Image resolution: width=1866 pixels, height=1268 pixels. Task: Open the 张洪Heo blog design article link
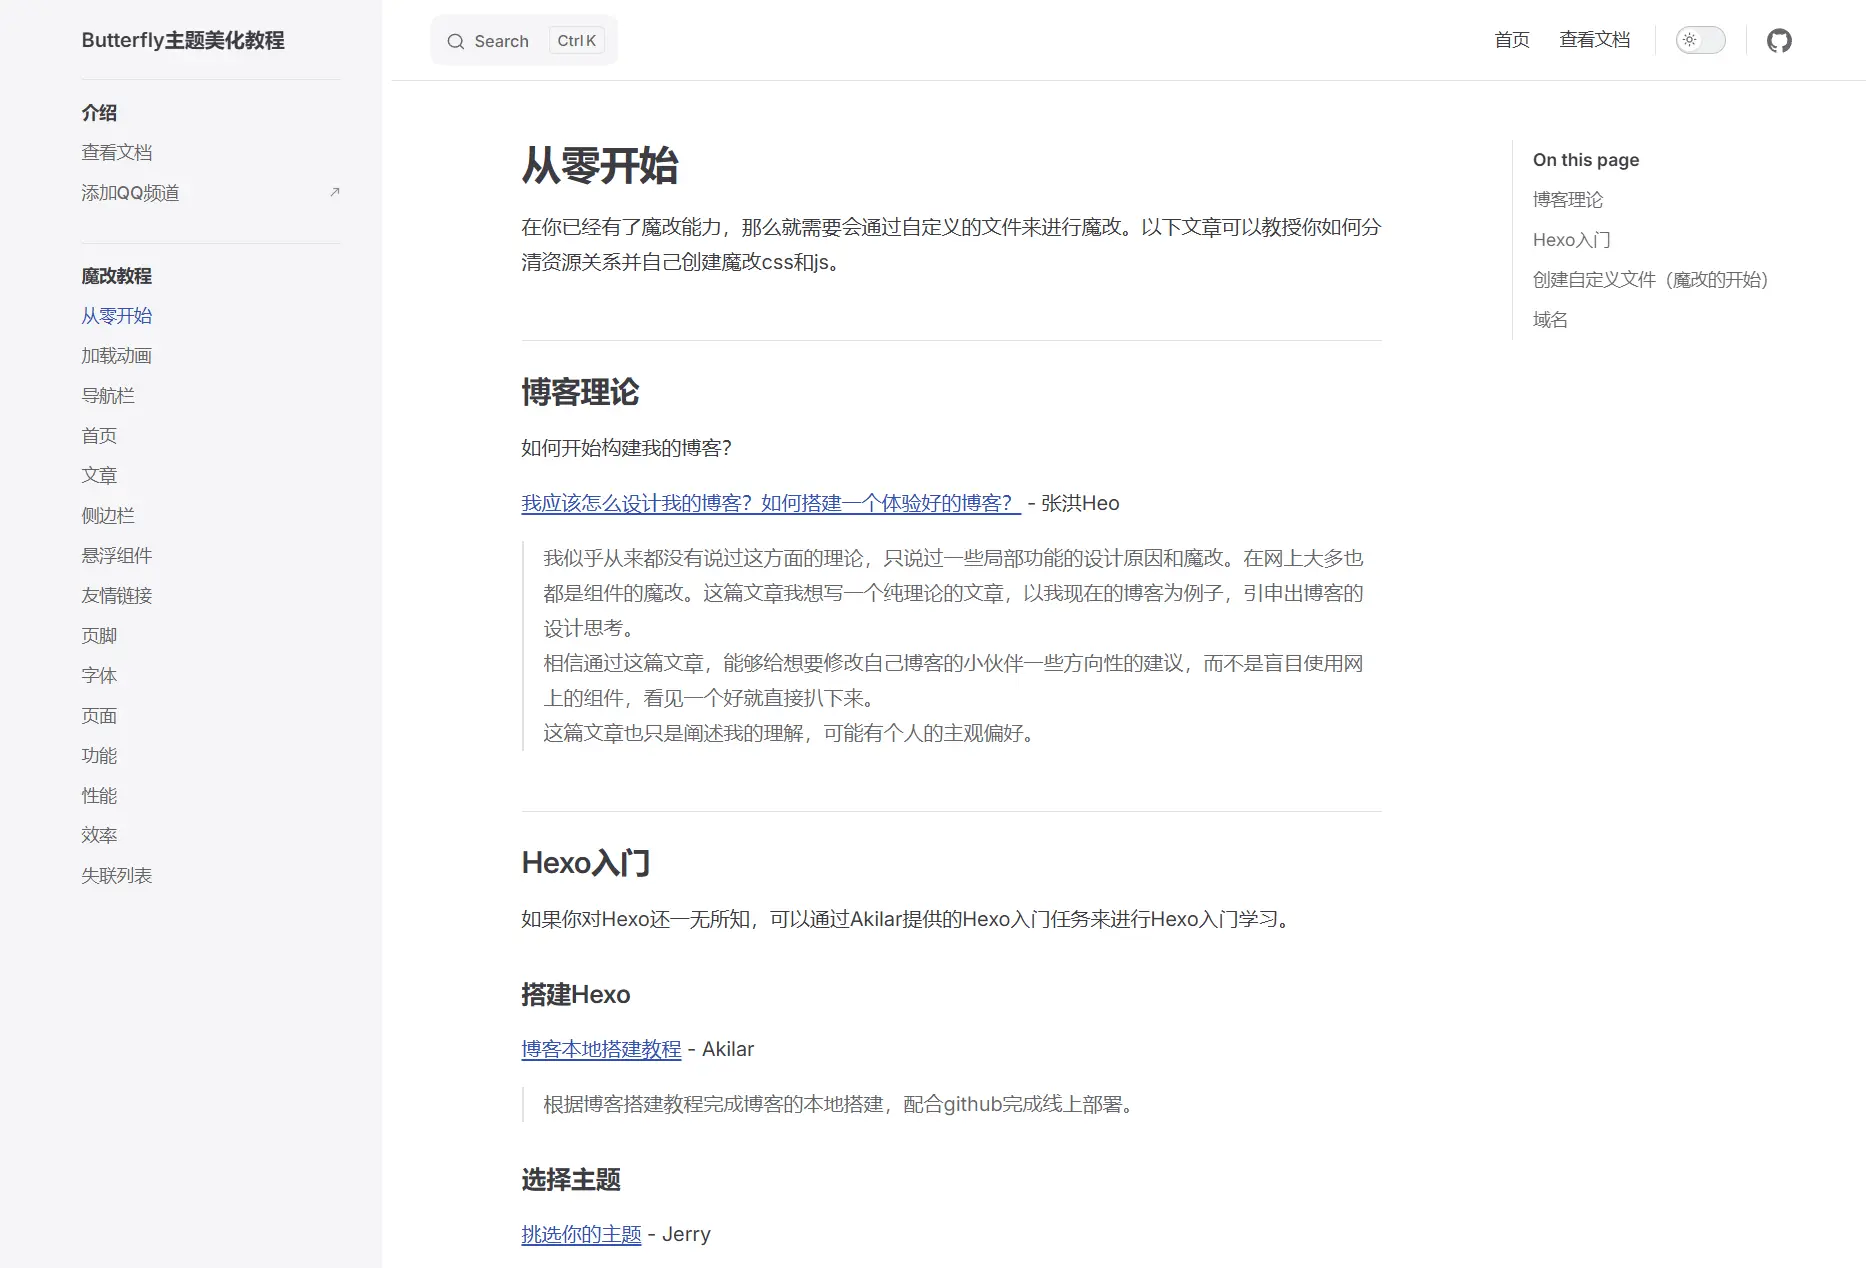tap(770, 503)
